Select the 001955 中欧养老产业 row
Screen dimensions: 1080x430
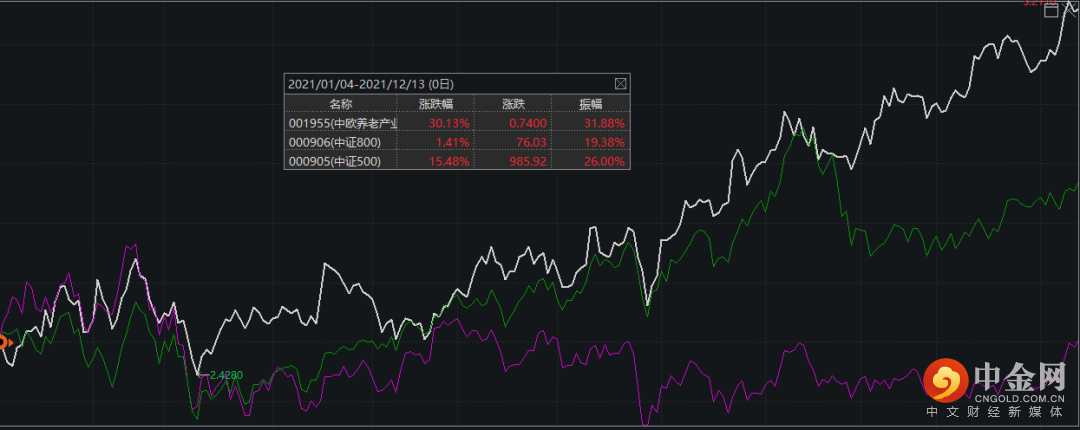[x=342, y=123]
